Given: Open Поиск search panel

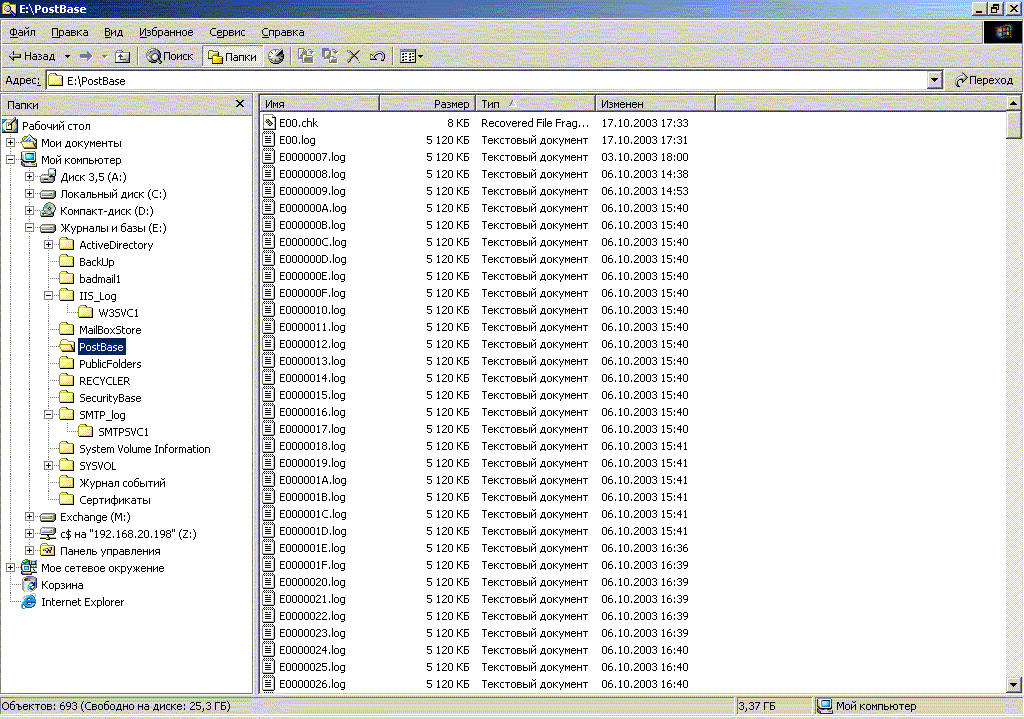Looking at the screenshot, I should pyautogui.click(x=170, y=56).
